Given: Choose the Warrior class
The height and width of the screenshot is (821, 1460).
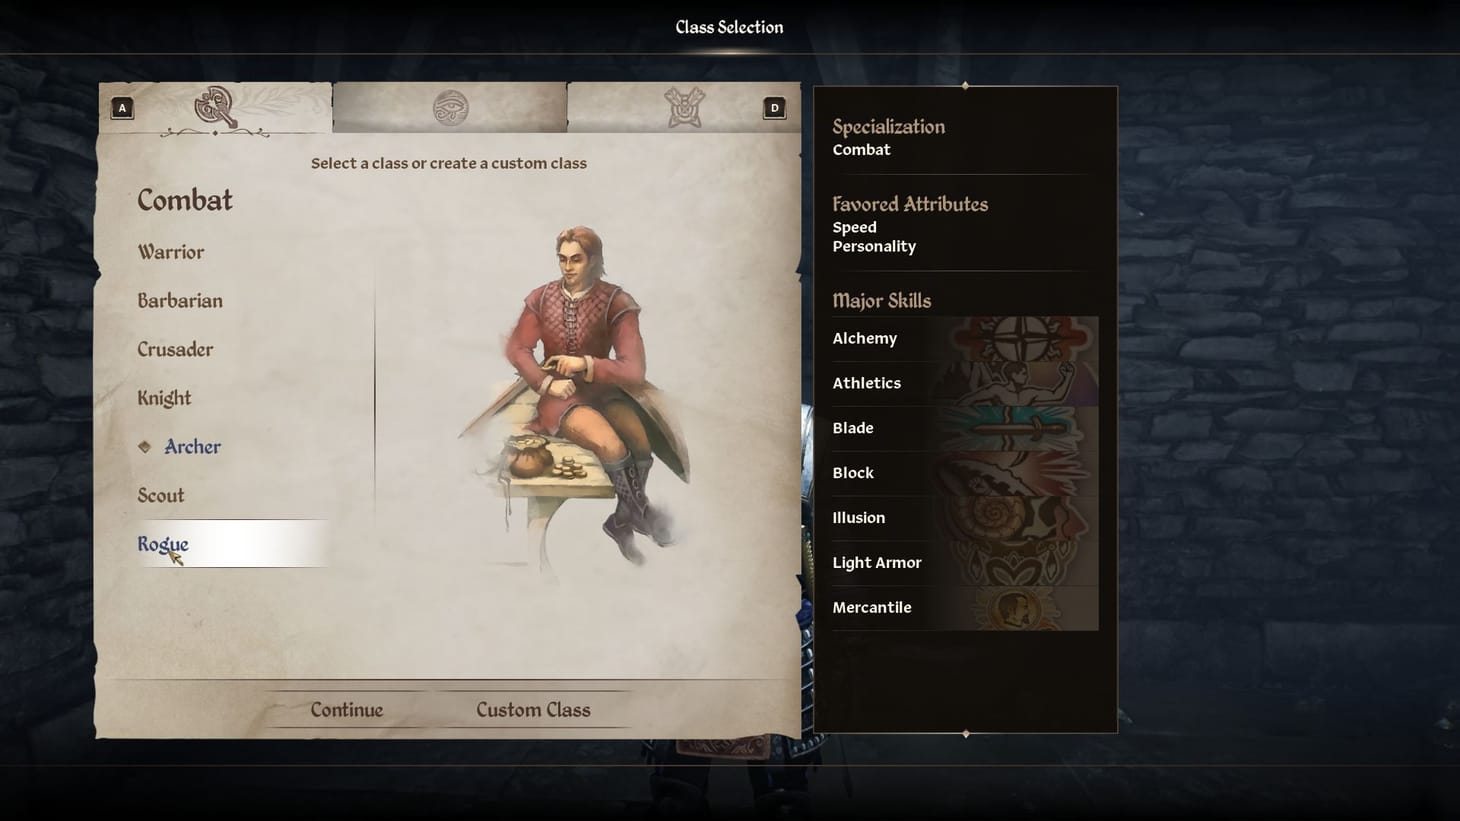Looking at the screenshot, I should pyautogui.click(x=171, y=252).
